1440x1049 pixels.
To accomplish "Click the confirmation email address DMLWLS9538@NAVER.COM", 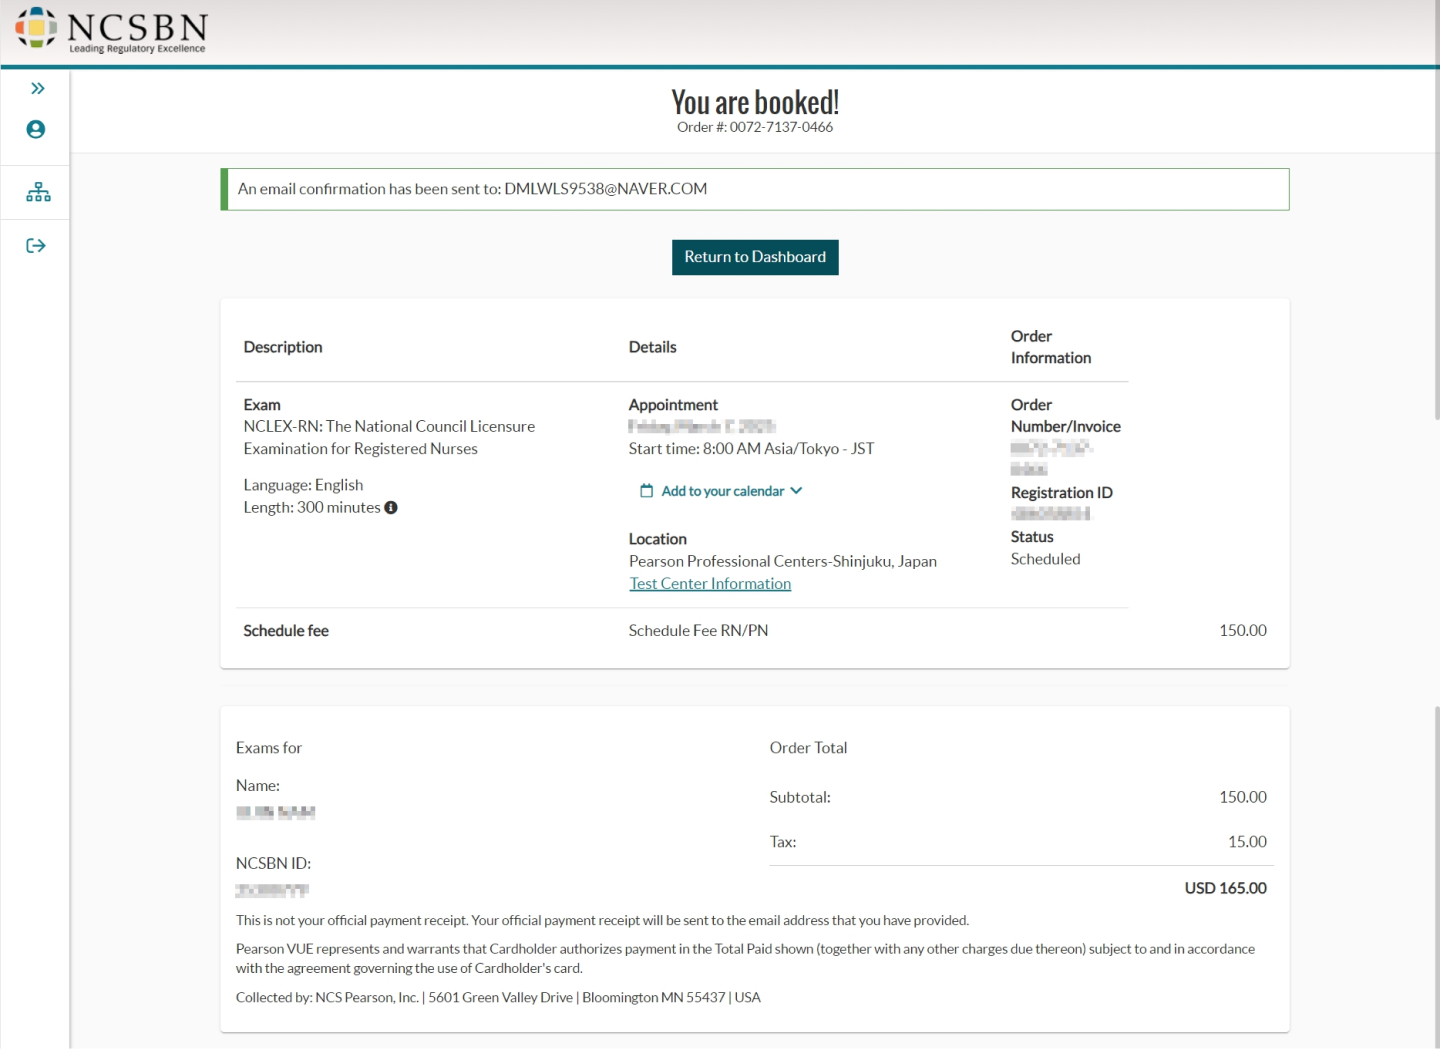I will coord(605,189).
